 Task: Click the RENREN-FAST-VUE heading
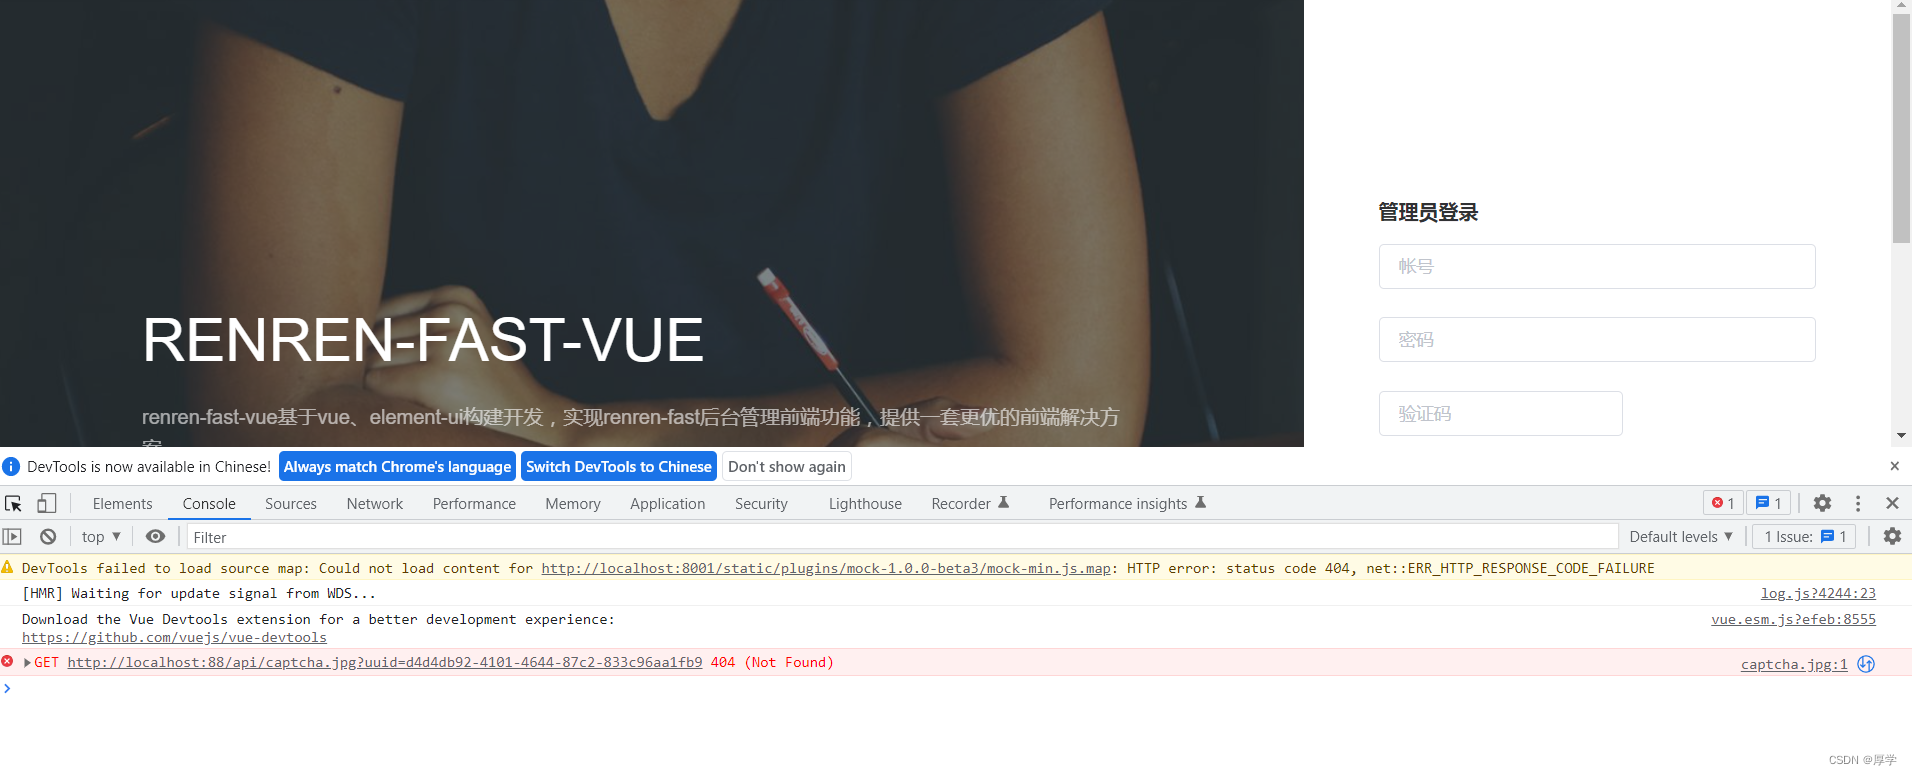tap(423, 340)
